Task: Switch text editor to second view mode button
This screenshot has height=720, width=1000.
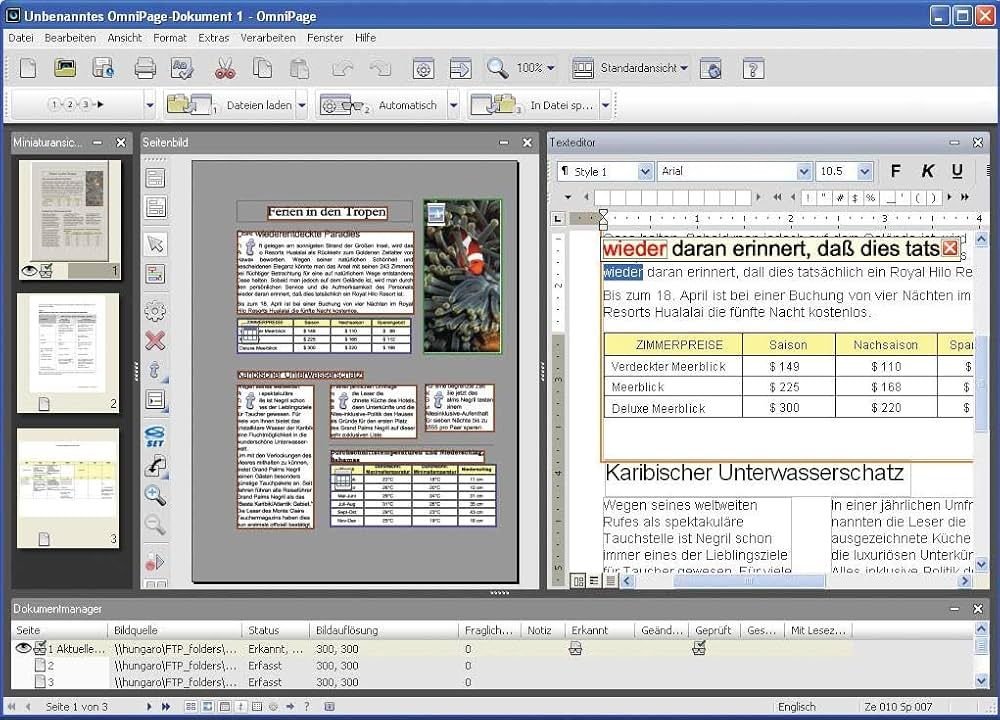Action: coord(594,581)
